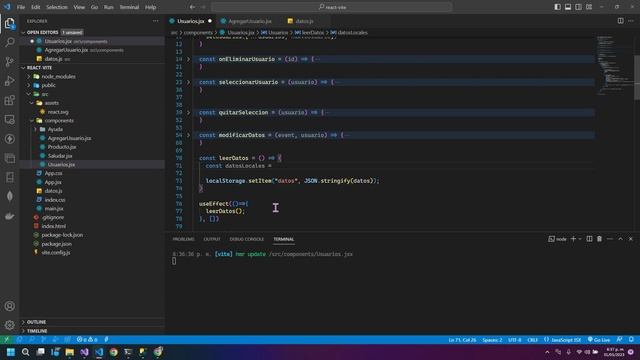This screenshot has width=640, height=360.
Task: Open the Explorer view in activity bar
Action: tap(9, 23)
